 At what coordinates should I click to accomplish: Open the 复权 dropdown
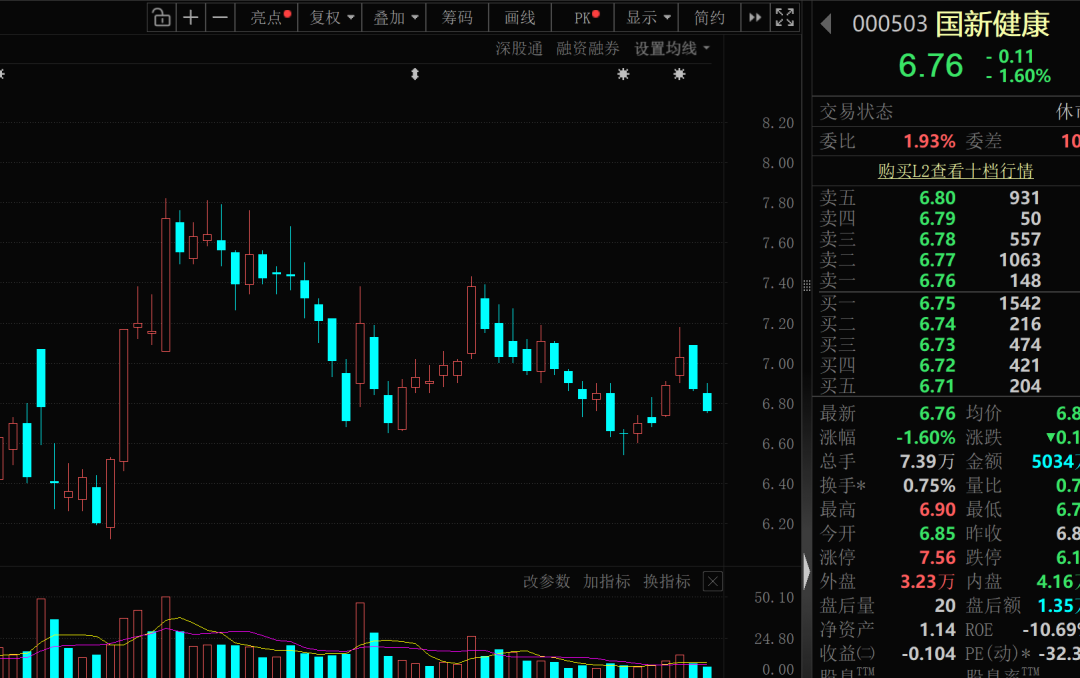[331, 17]
